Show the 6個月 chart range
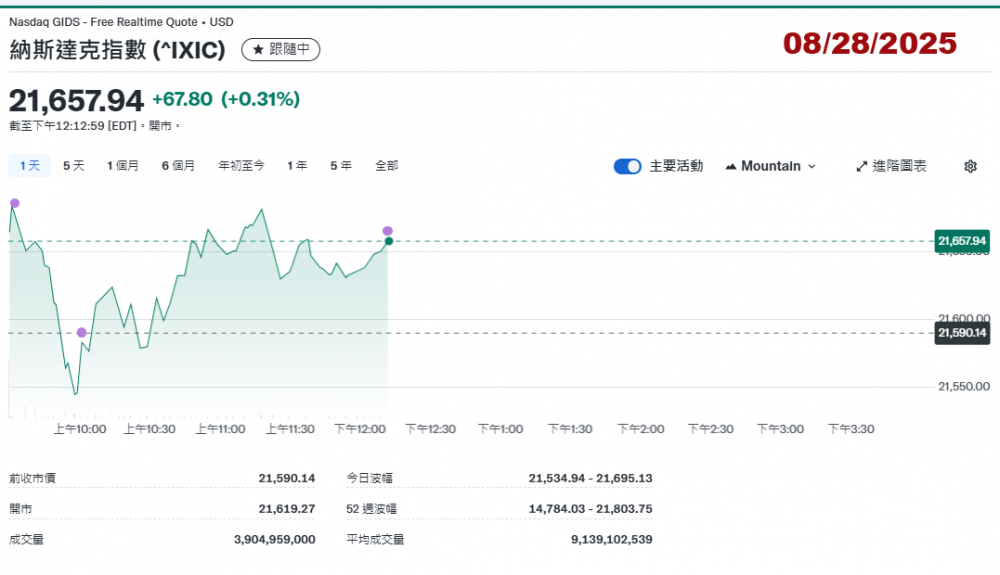Viewport: 1000px width, 575px height. [178, 166]
